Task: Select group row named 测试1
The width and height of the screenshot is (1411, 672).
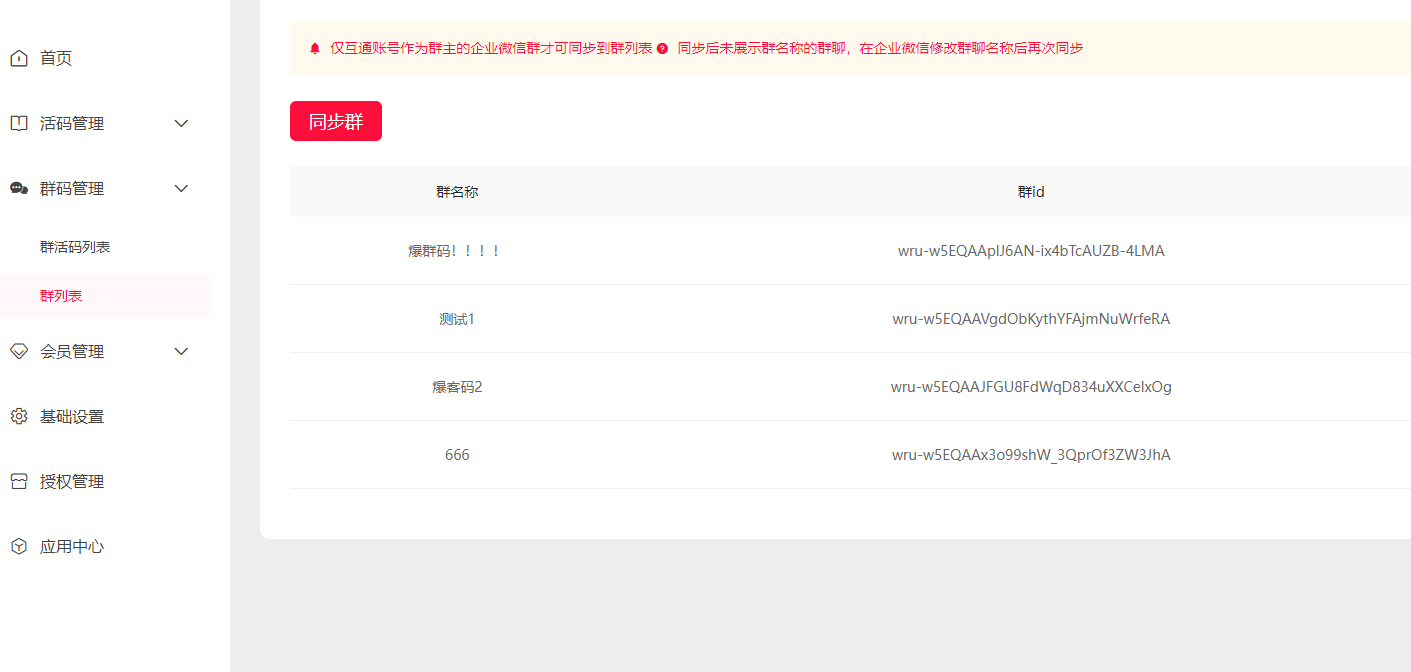Action: [457, 319]
